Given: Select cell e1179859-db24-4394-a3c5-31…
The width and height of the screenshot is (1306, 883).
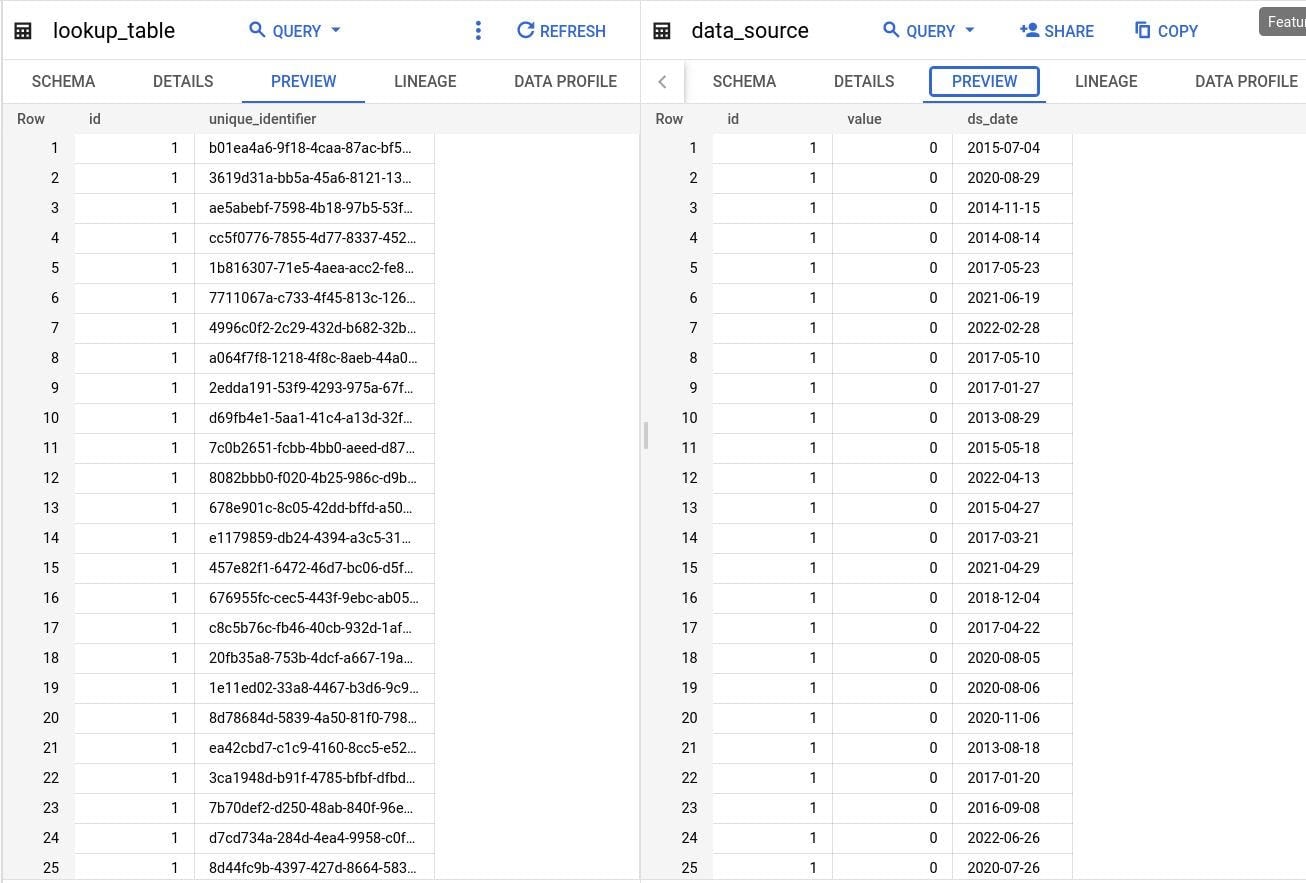Looking at the screenshot, I should point(314,538).
